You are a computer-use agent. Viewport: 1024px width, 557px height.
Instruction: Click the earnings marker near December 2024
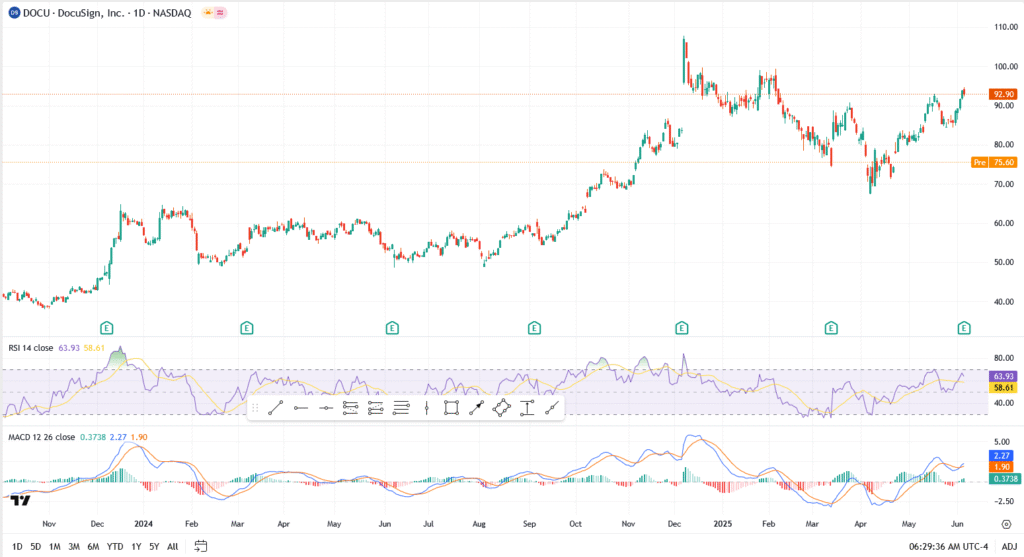click(682, 327)
